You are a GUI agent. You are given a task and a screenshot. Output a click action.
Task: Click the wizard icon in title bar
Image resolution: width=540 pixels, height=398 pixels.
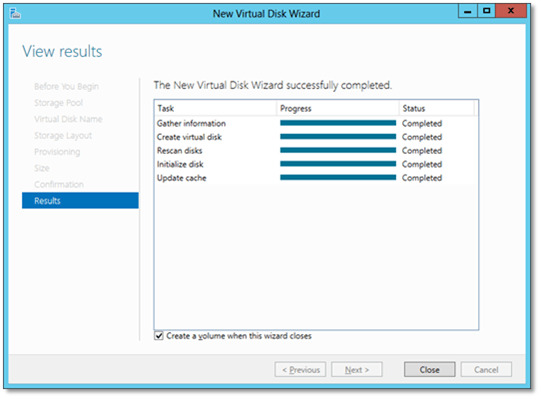point(15,13)
